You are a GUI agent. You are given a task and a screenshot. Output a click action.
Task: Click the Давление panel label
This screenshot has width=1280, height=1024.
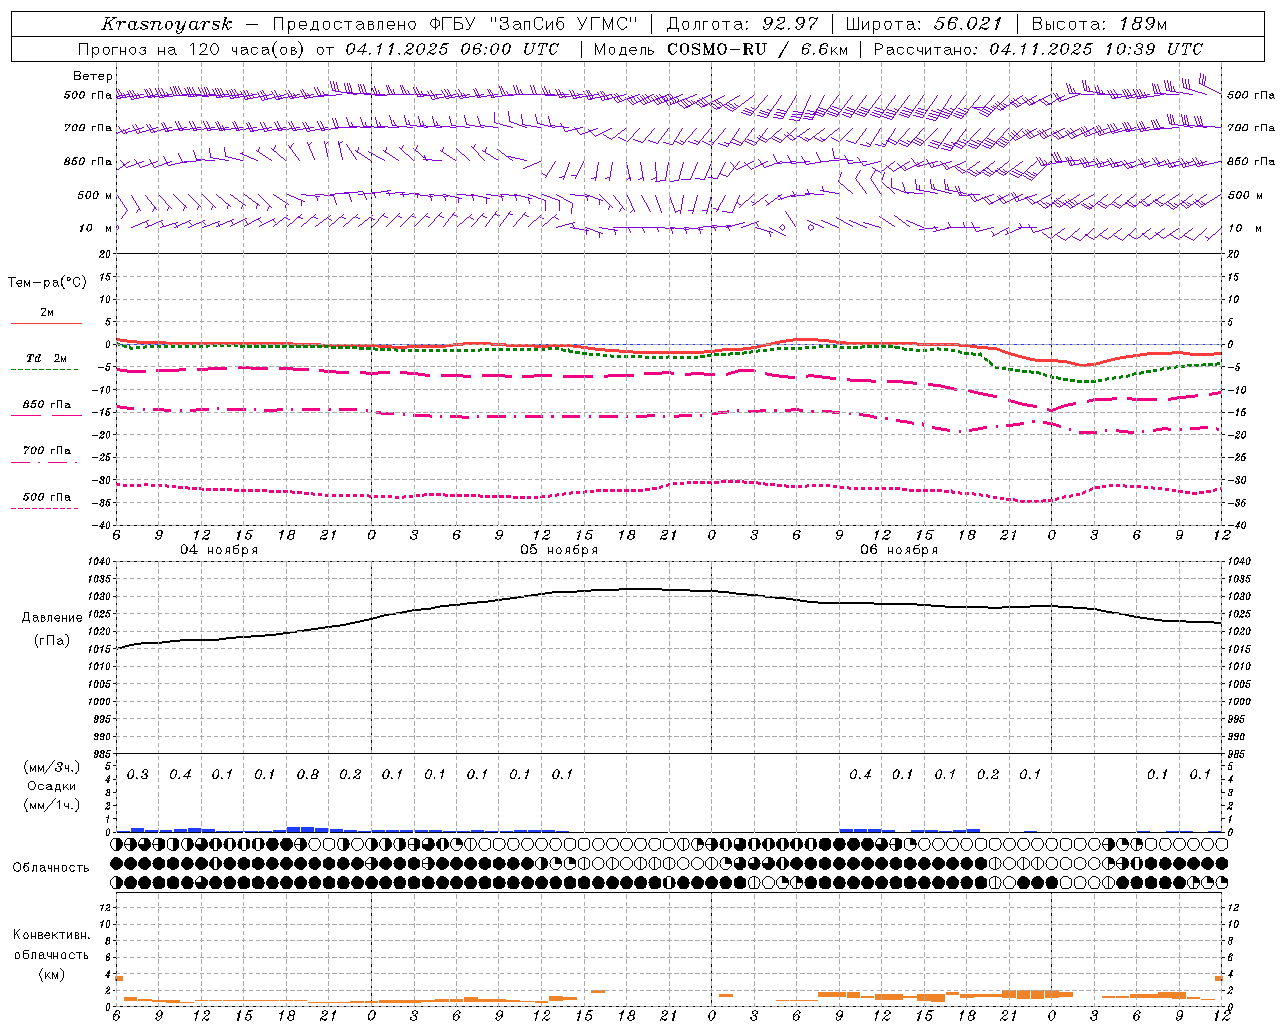click(51, 618)
